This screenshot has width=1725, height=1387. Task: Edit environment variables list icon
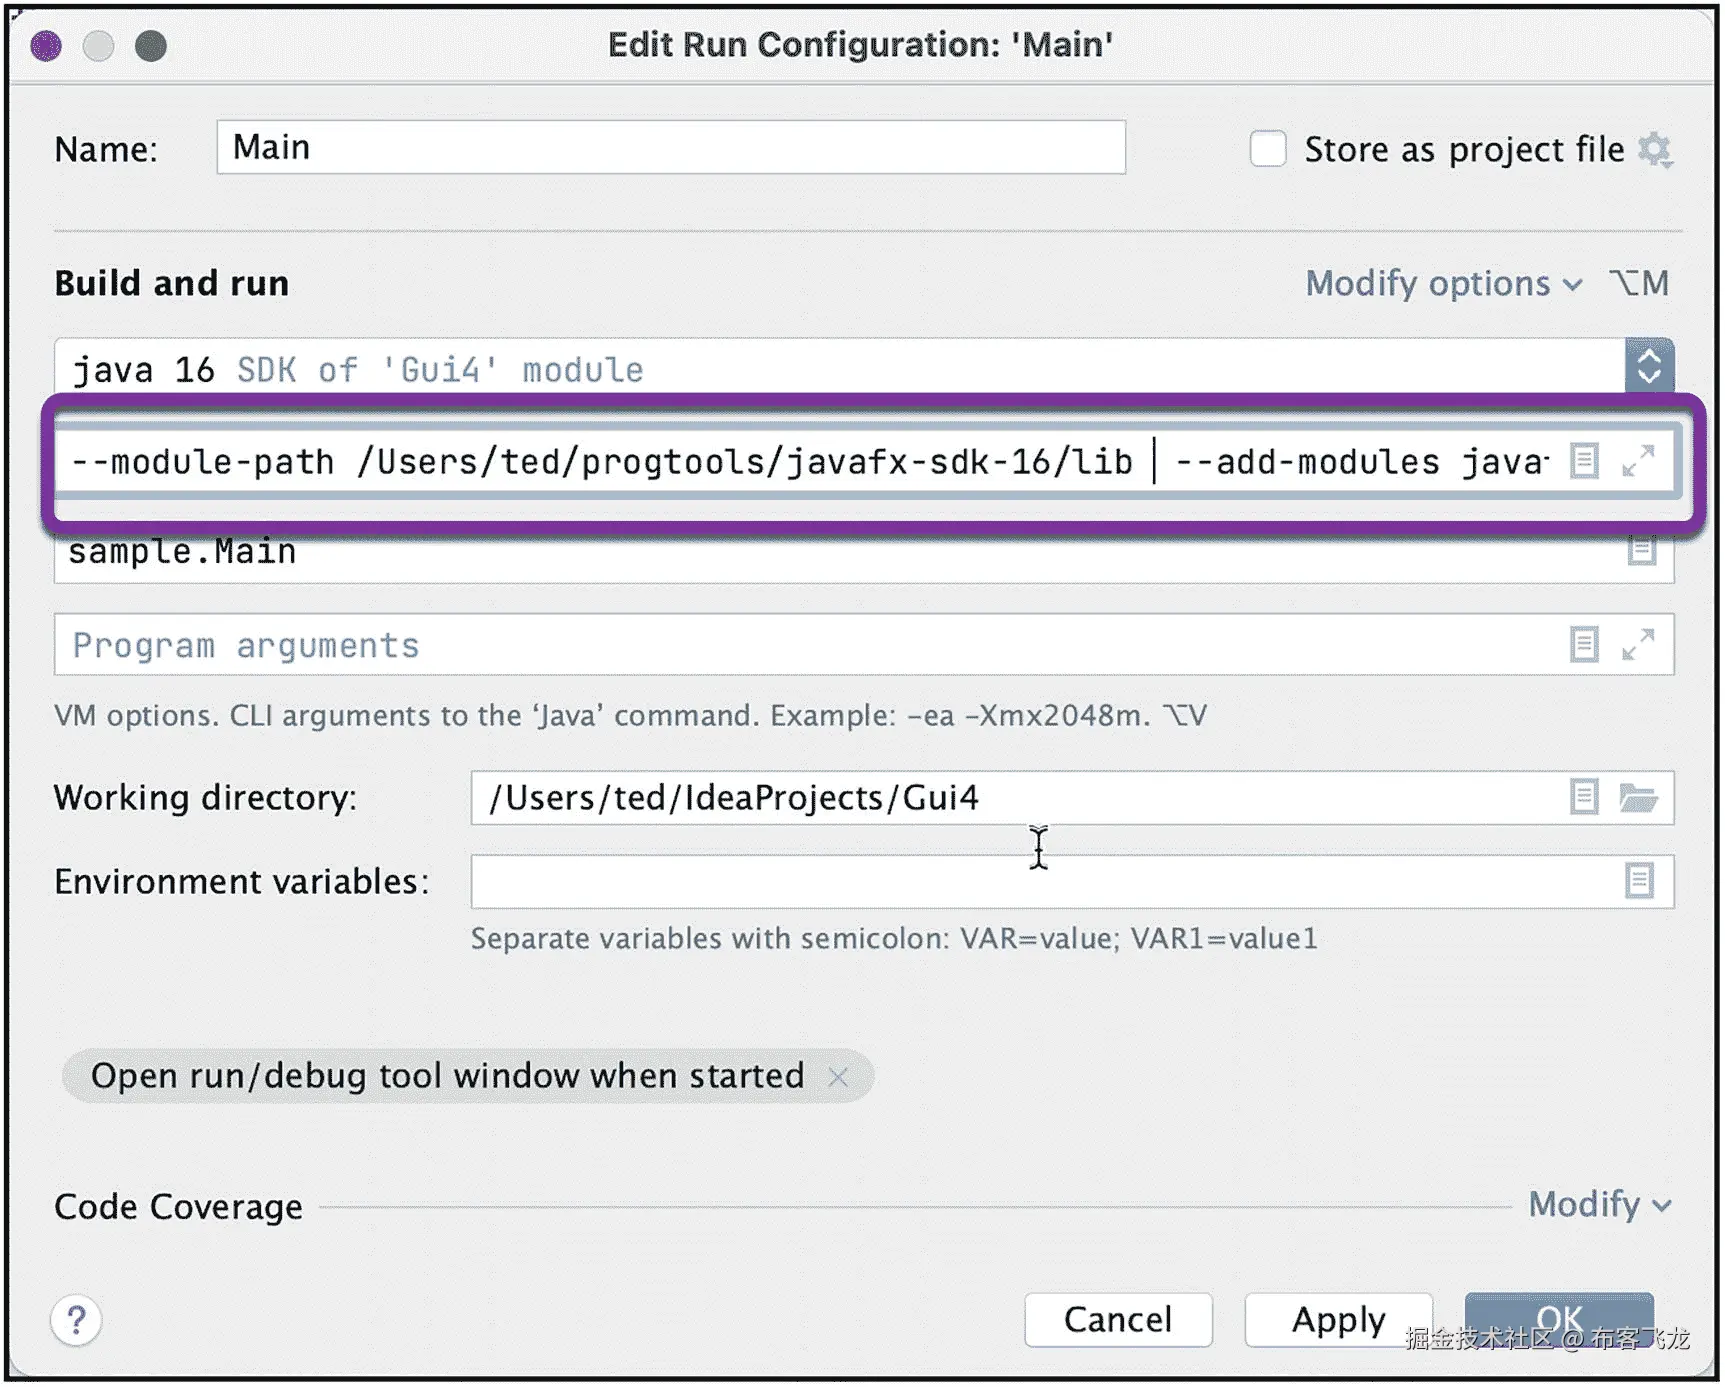1639,881
